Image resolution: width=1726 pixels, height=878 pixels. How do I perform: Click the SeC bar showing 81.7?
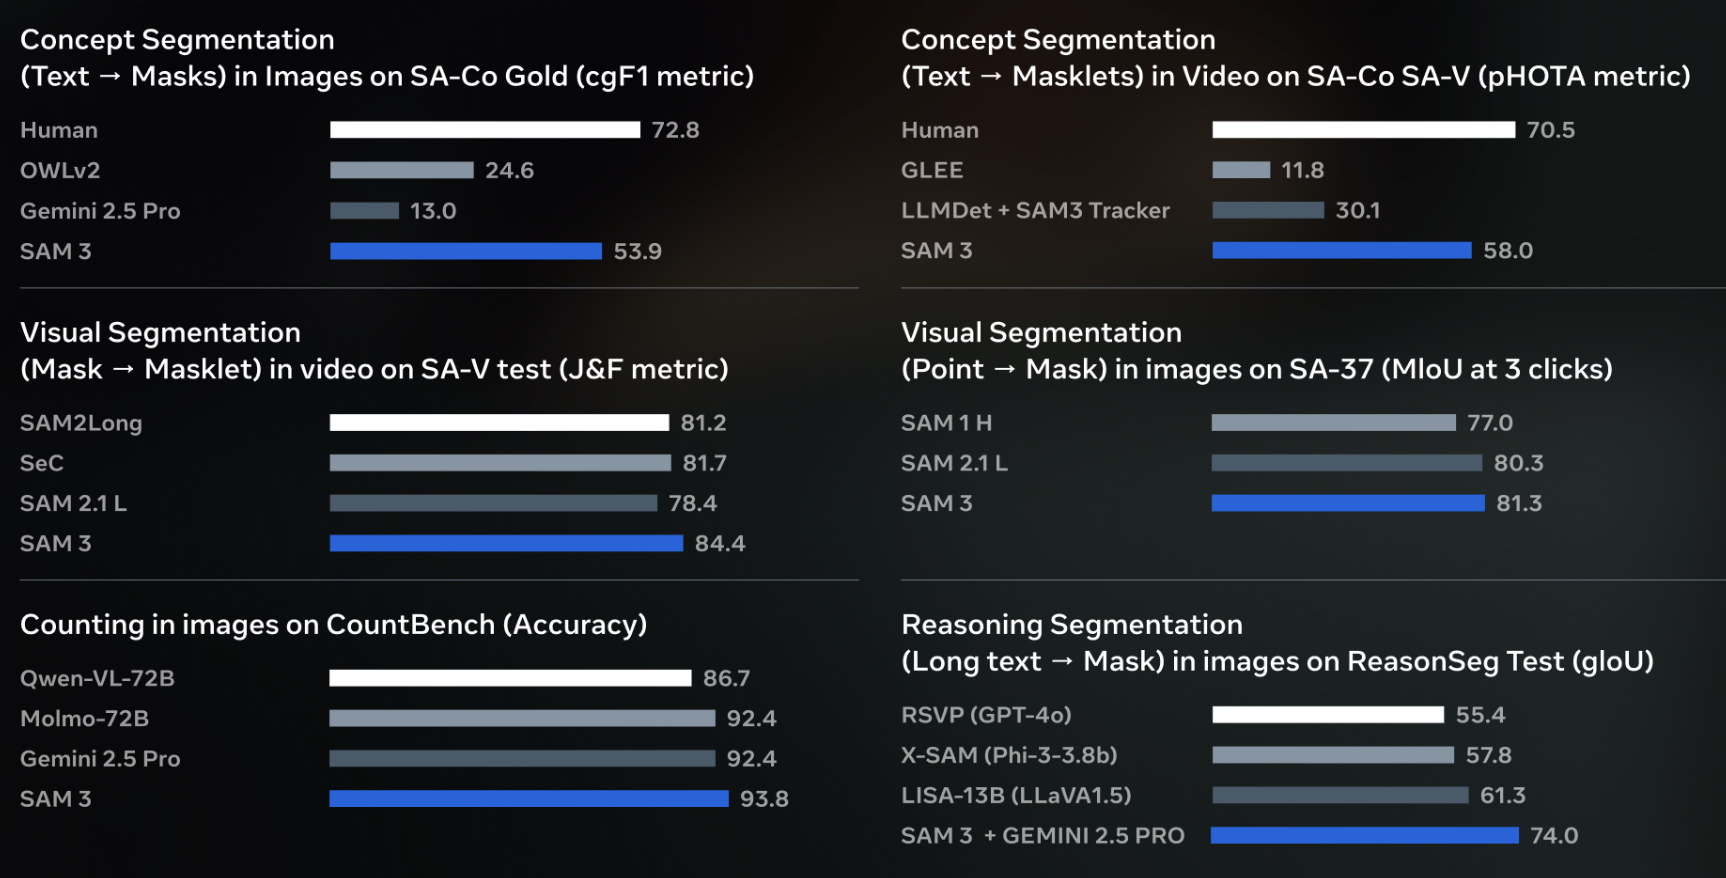[x=500, y=463]
